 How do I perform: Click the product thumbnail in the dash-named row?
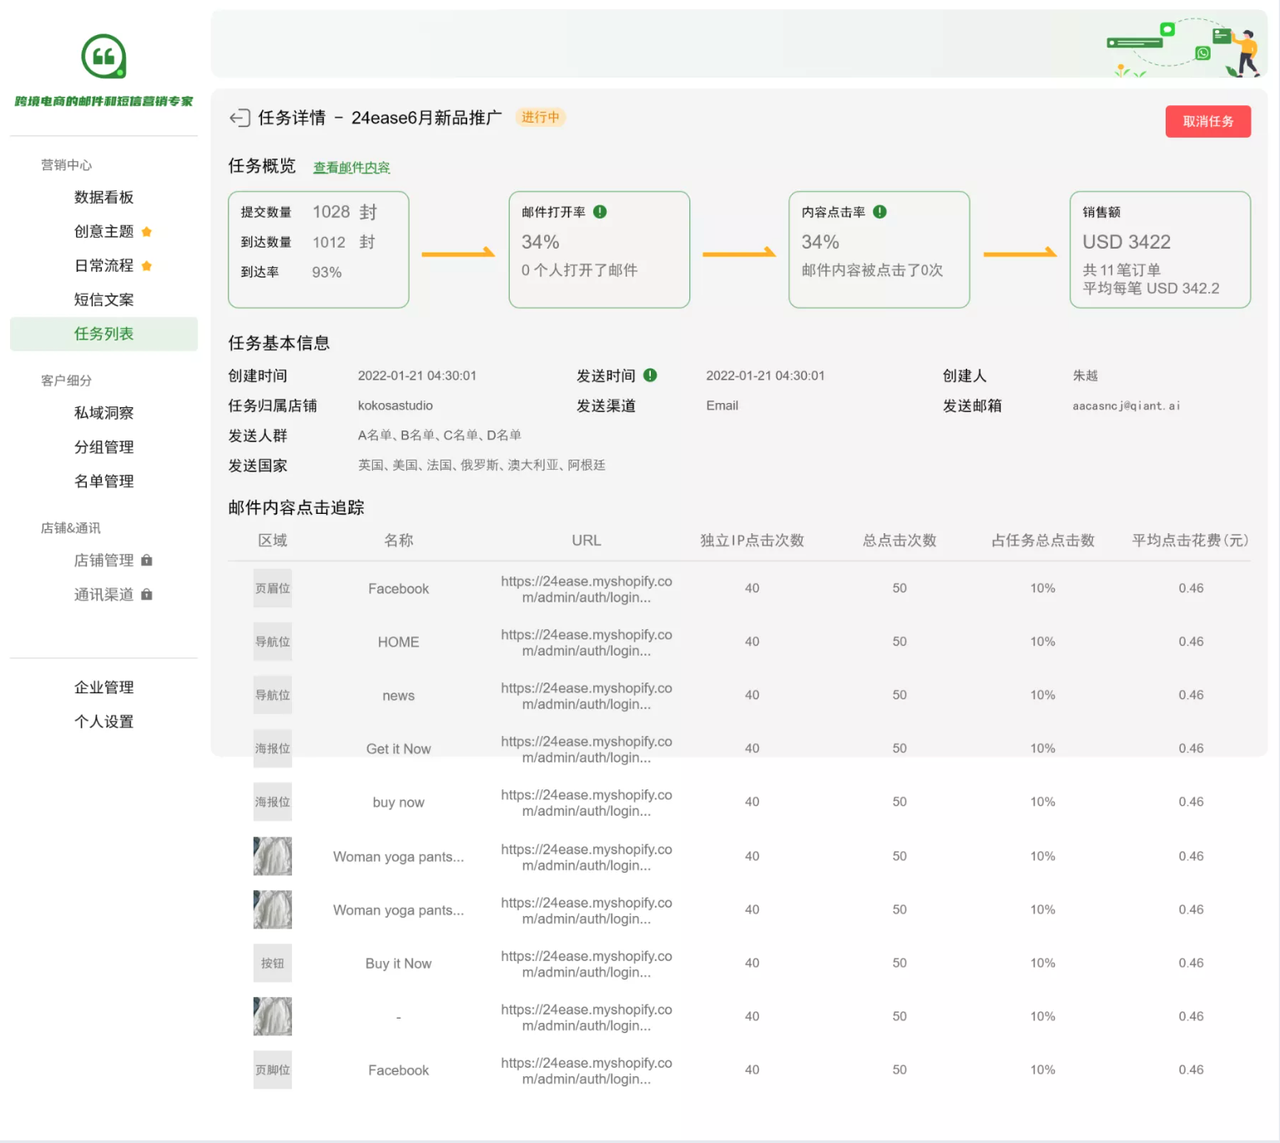tap(273, 1016)
